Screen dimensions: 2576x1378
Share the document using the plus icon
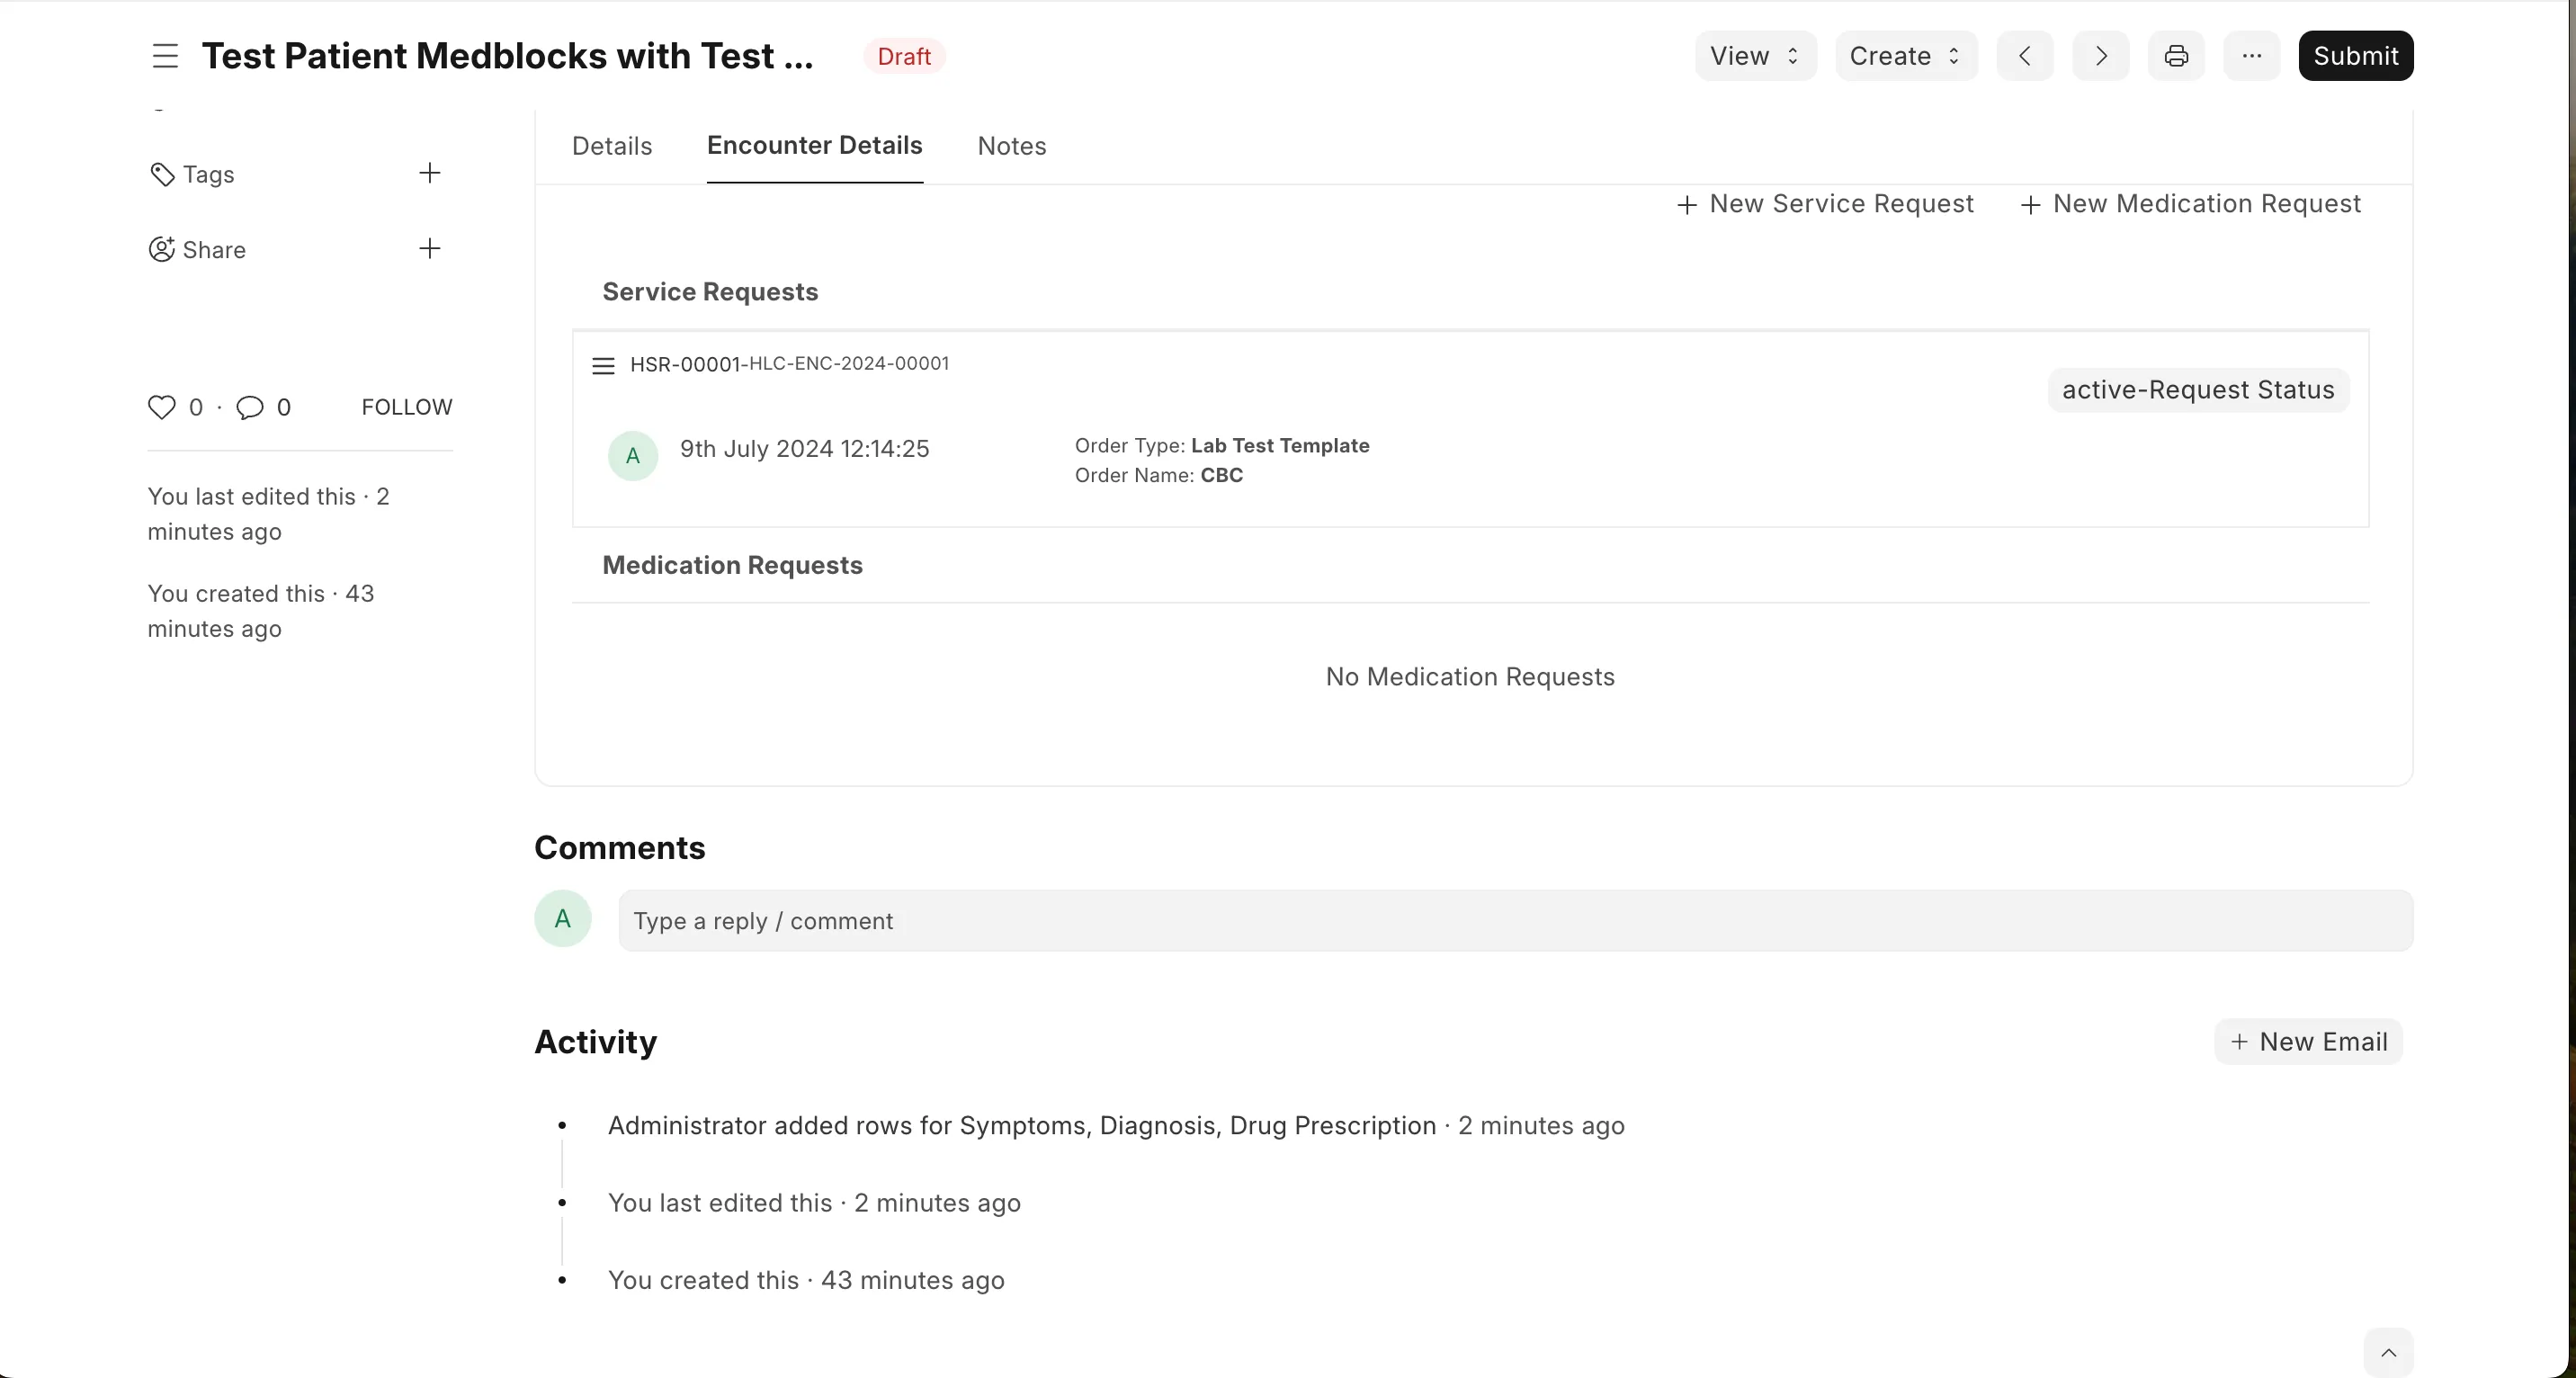[430, 249]
